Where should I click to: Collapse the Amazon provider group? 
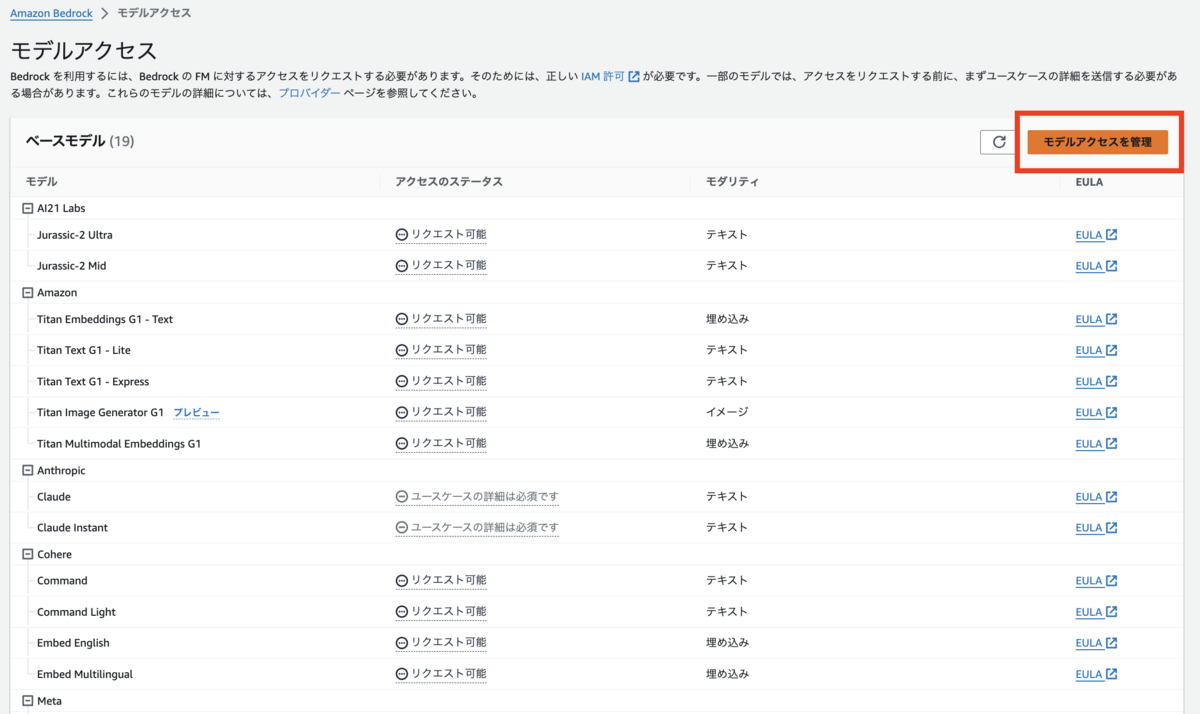28,293
